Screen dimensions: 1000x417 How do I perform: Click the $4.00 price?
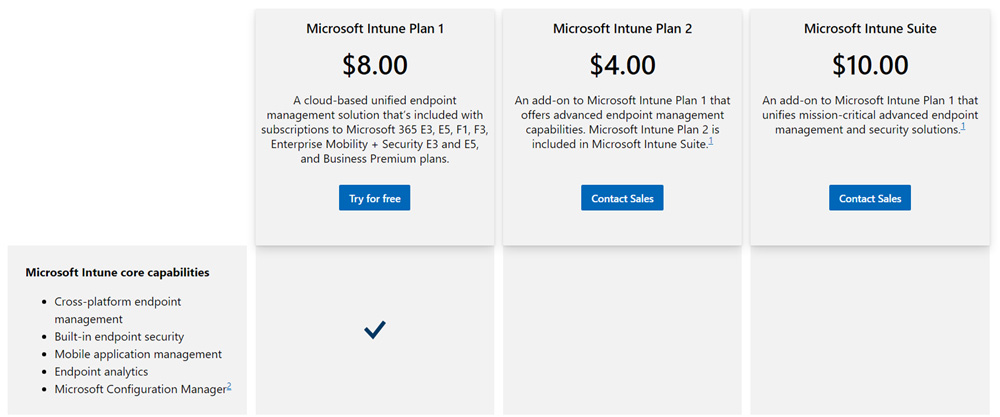[622, 65]
